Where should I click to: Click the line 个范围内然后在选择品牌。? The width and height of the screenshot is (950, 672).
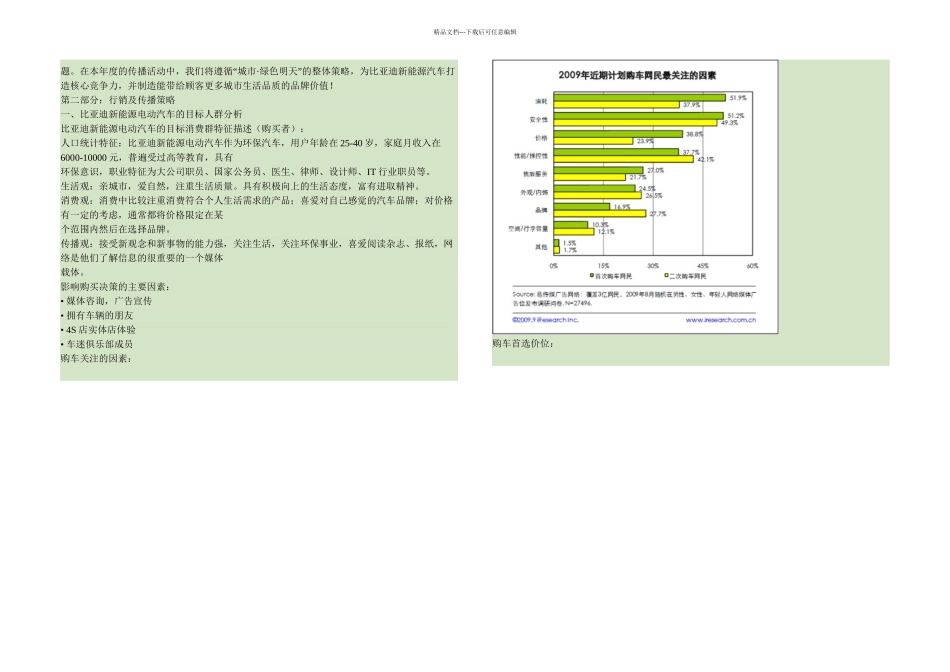(118, 229)
